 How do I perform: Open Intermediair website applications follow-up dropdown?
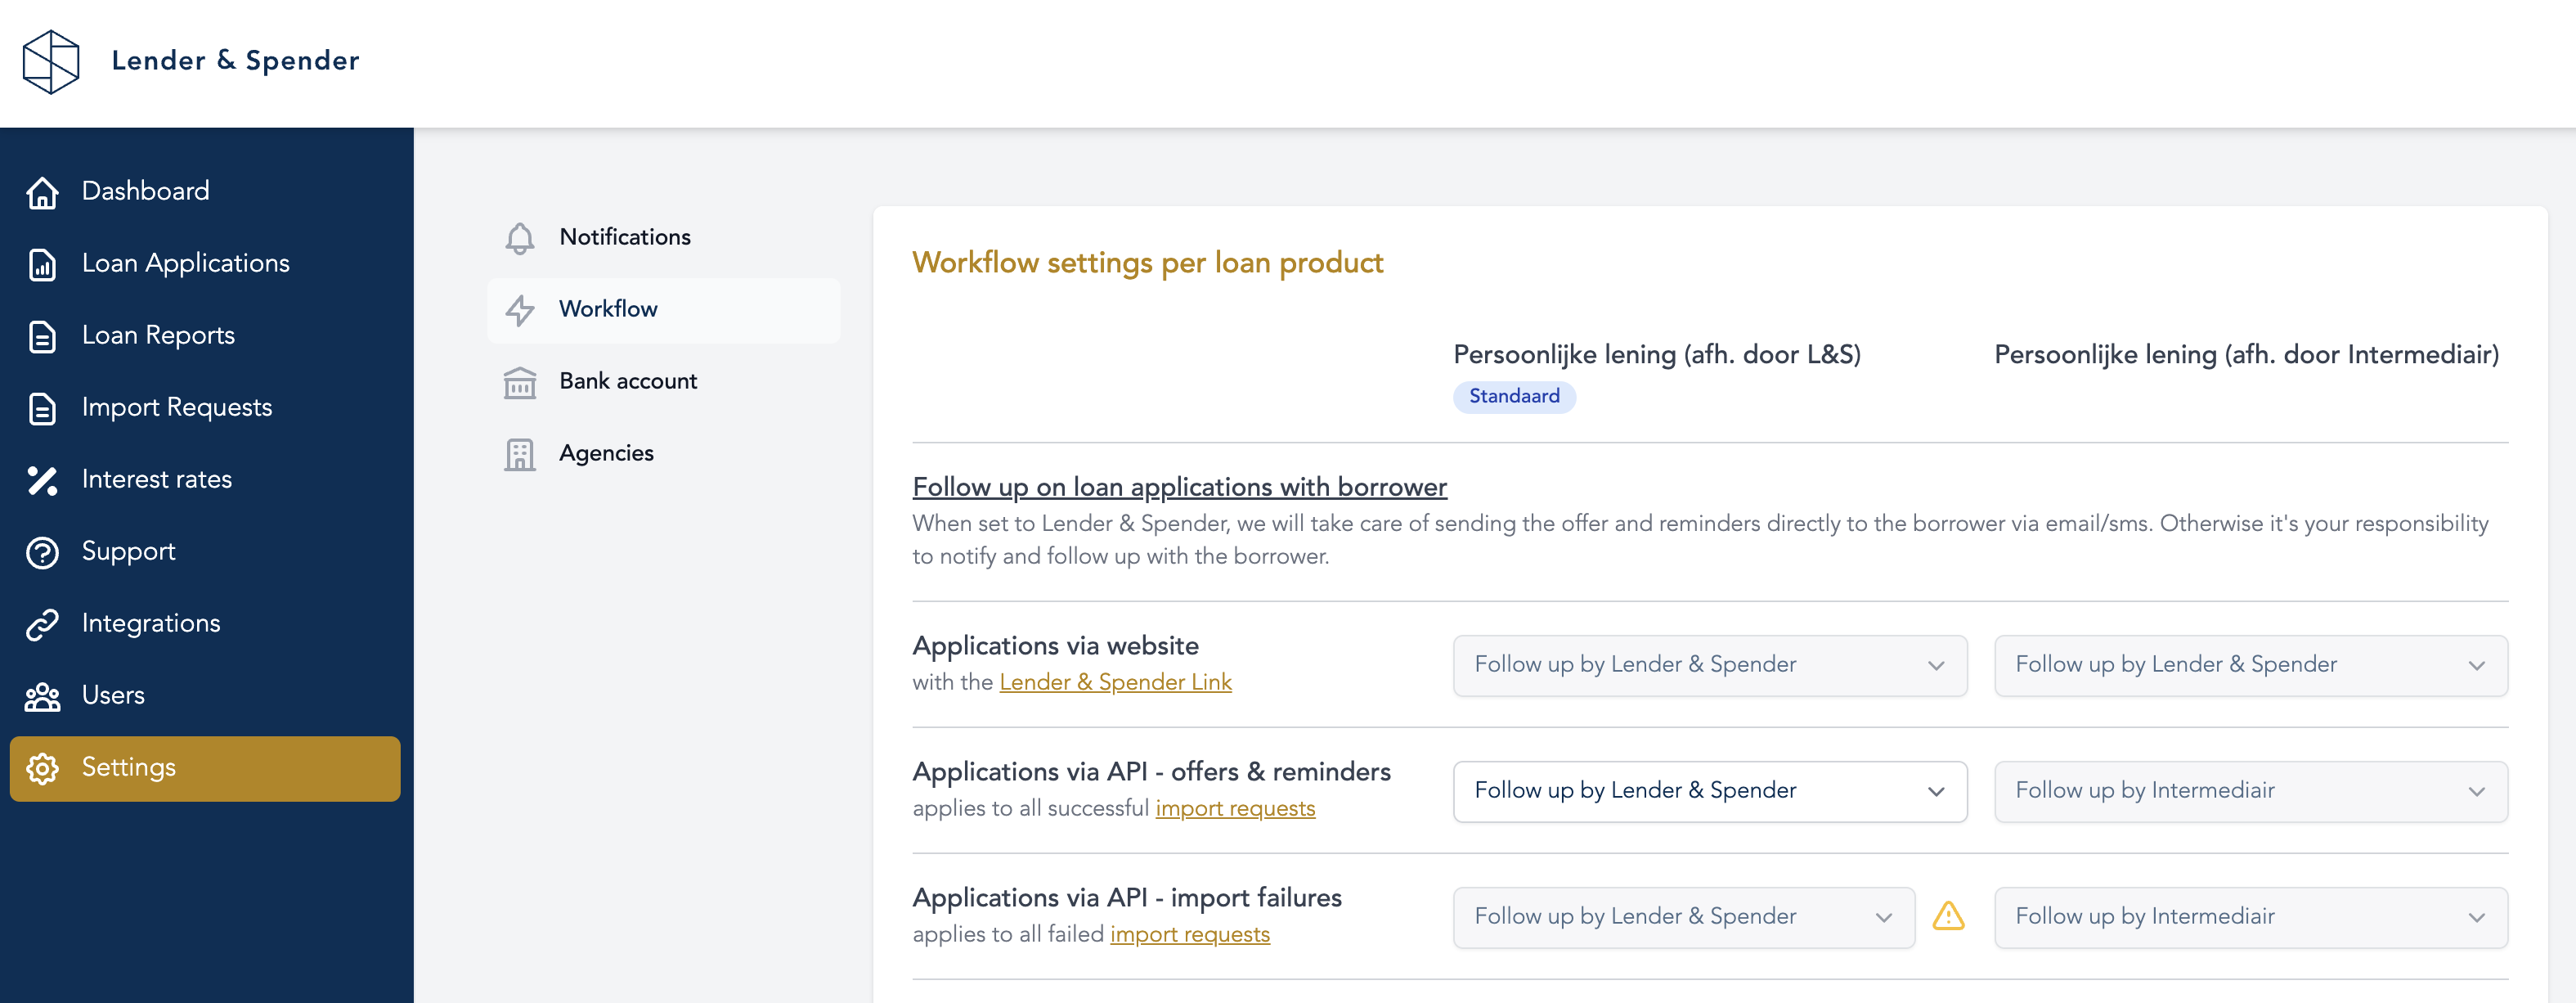coord(2250,665)
